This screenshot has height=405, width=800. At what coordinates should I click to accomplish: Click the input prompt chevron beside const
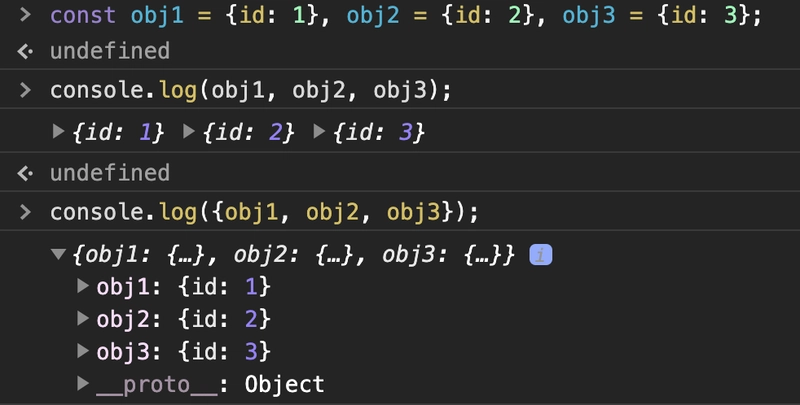click(25, 15)
